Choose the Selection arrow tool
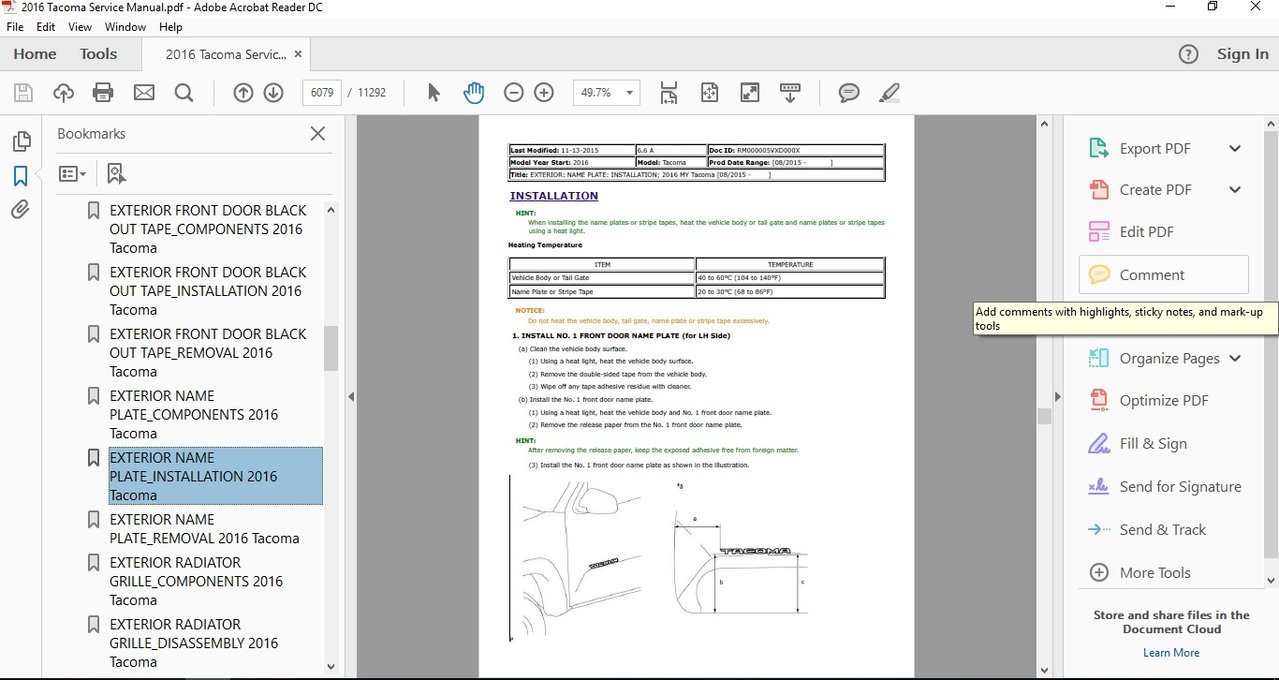1279x680 pixels. click(433, 93)
